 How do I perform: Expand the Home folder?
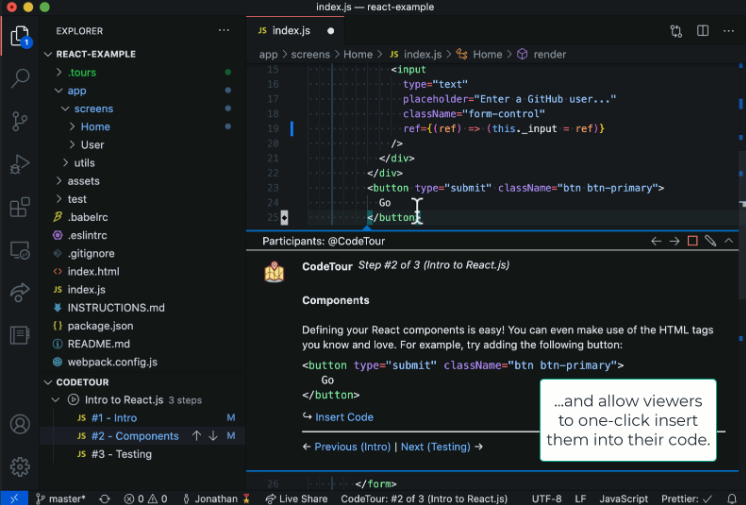(95, 127)
